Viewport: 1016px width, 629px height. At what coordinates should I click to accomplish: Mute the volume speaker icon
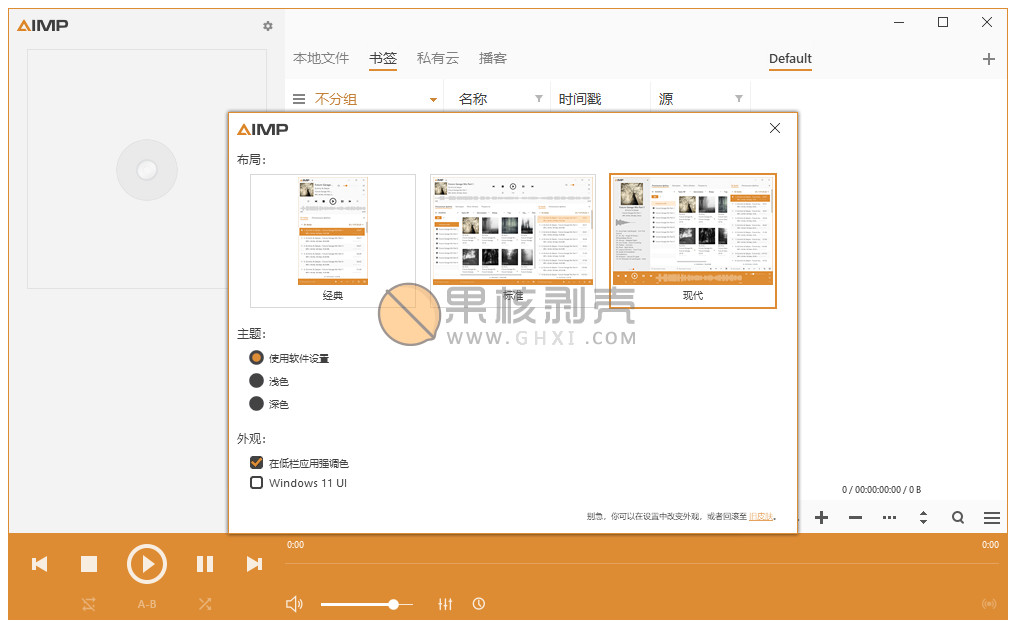pos(294,604)
